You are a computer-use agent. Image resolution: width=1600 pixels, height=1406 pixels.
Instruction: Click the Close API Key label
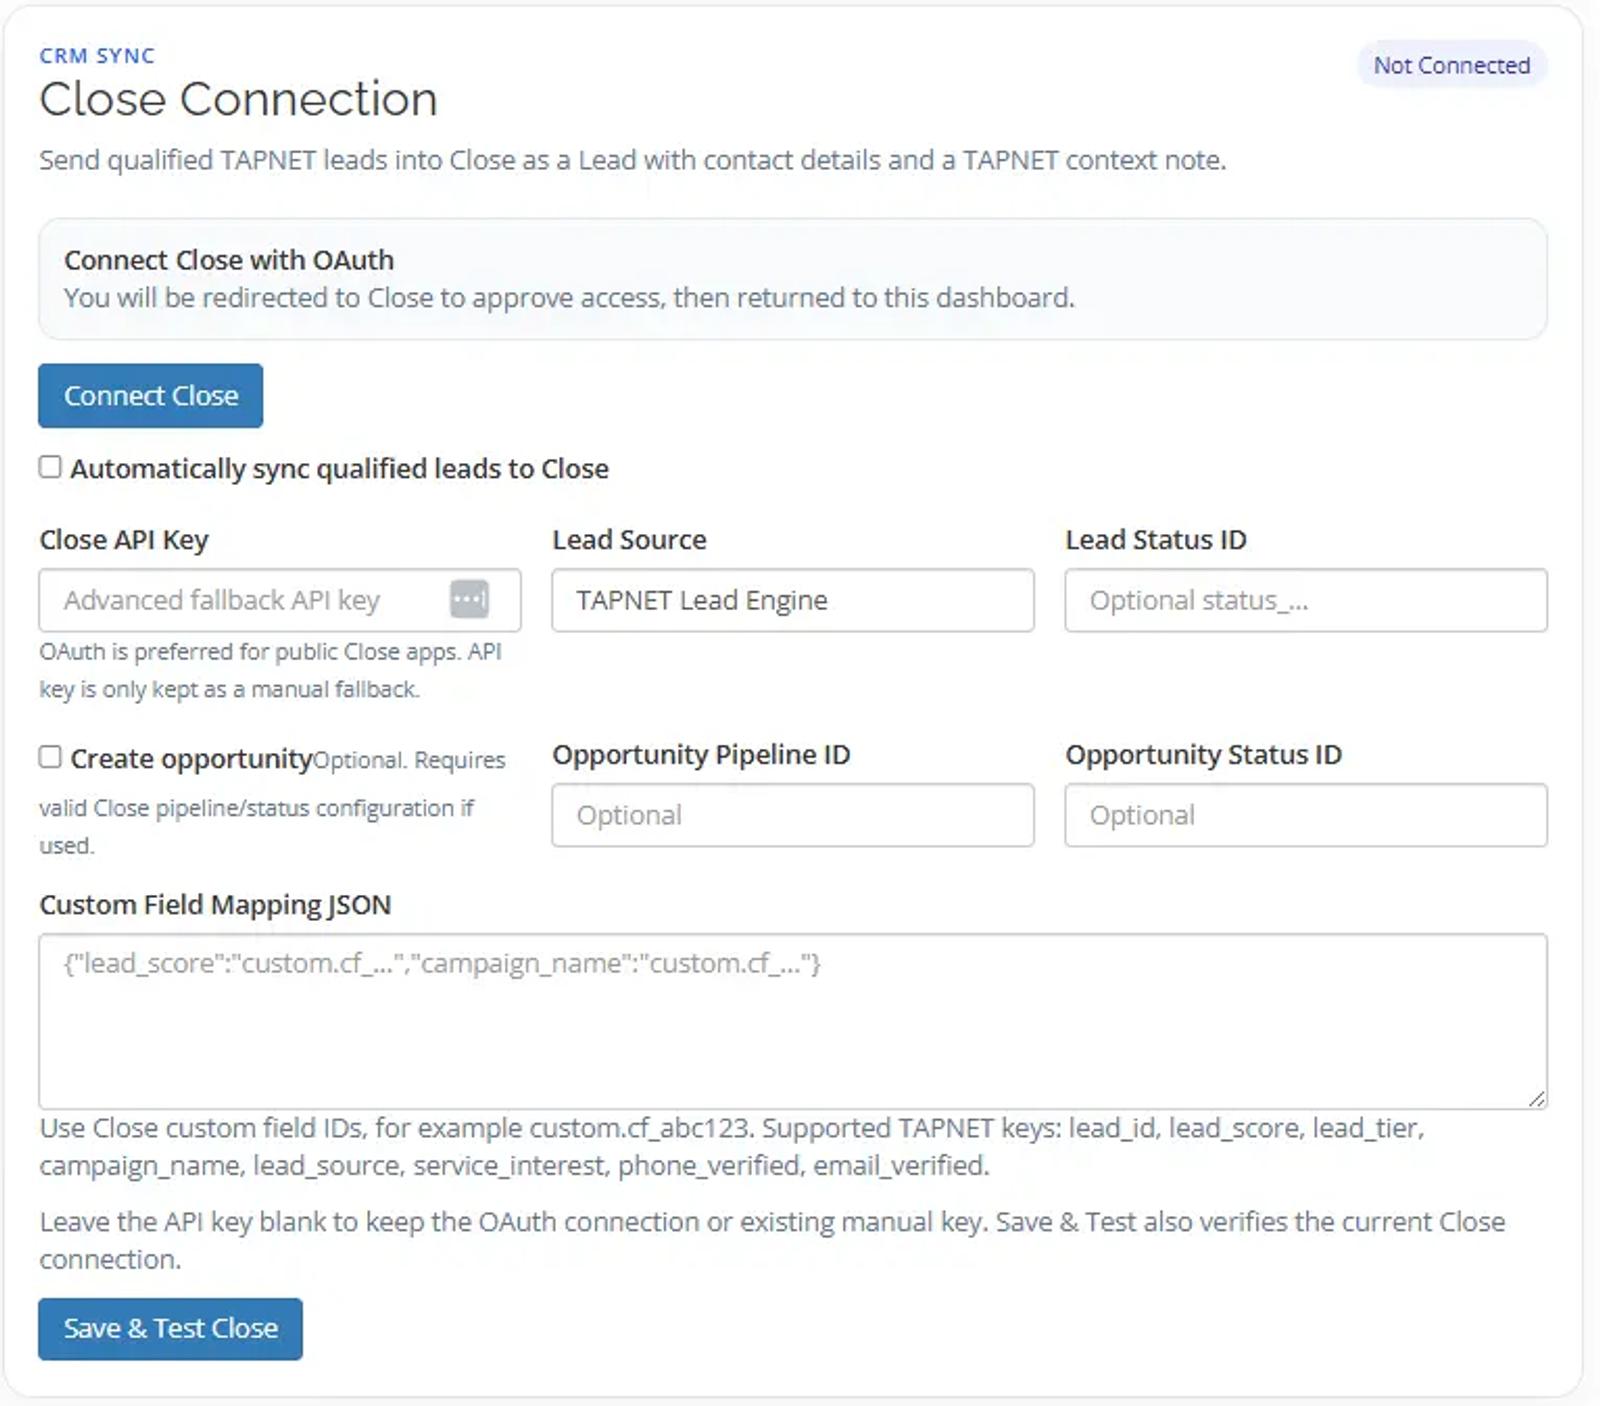[124, 540]
